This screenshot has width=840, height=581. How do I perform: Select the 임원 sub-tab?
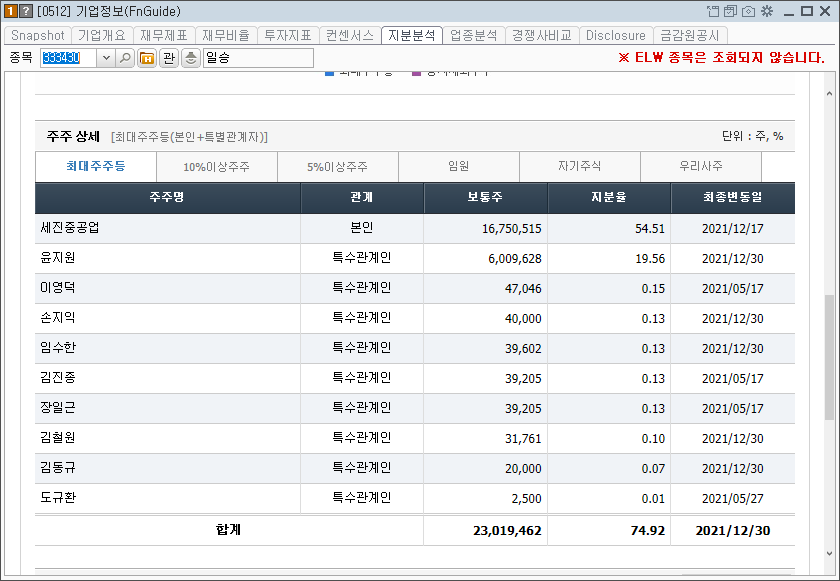(459, 167)
